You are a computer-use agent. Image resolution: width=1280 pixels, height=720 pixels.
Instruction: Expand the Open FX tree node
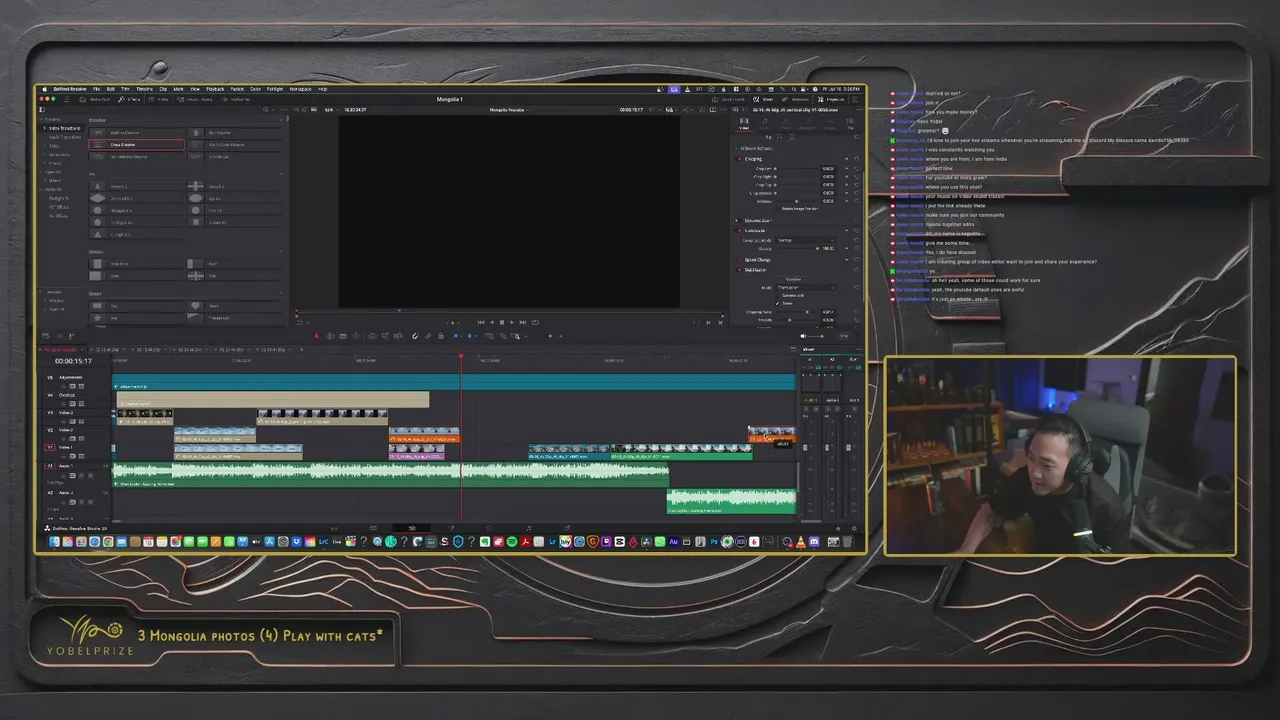click(x=40, y=172)
